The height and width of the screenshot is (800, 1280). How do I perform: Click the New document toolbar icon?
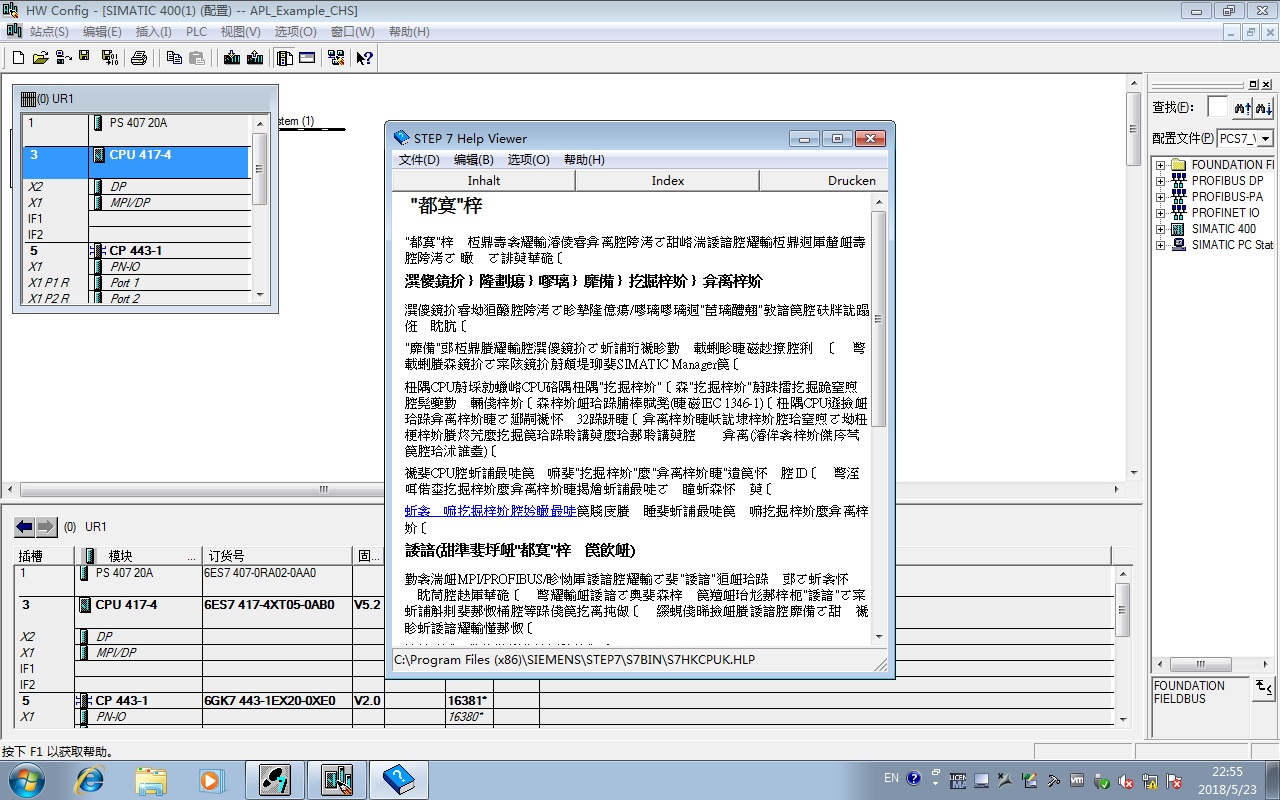click(18, 58)
